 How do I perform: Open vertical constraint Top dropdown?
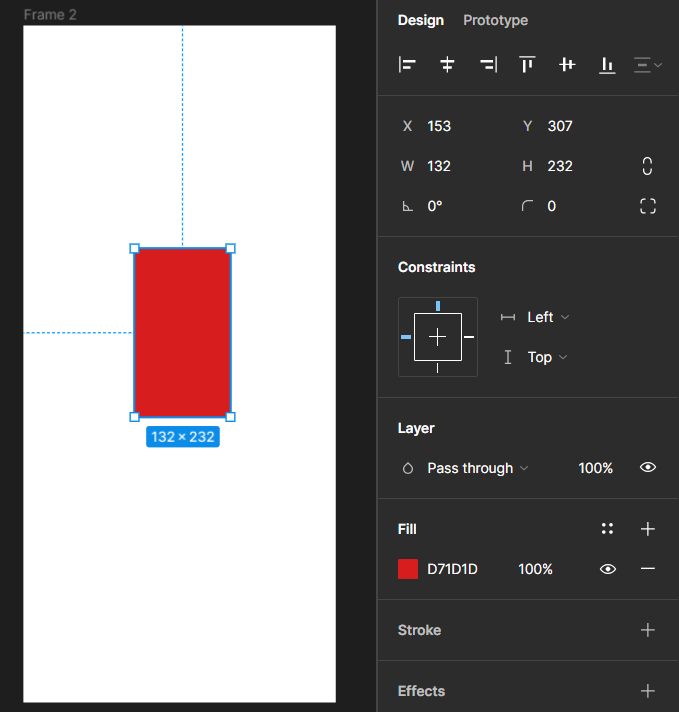[547, 357]
